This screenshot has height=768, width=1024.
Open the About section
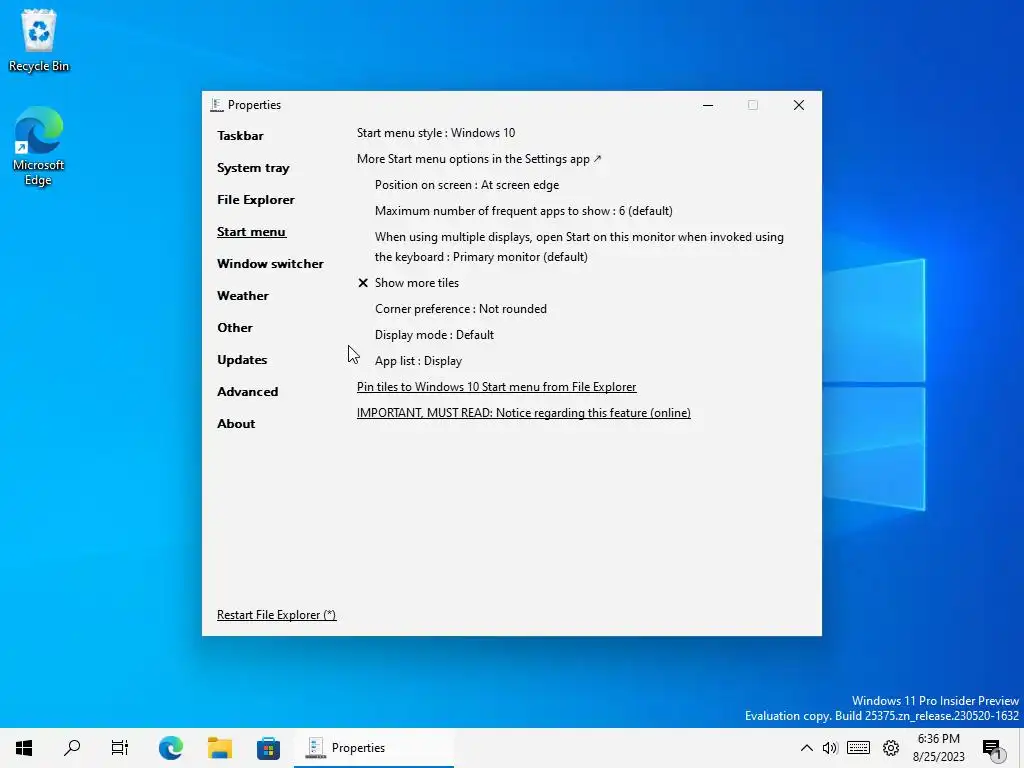(236, 424)
